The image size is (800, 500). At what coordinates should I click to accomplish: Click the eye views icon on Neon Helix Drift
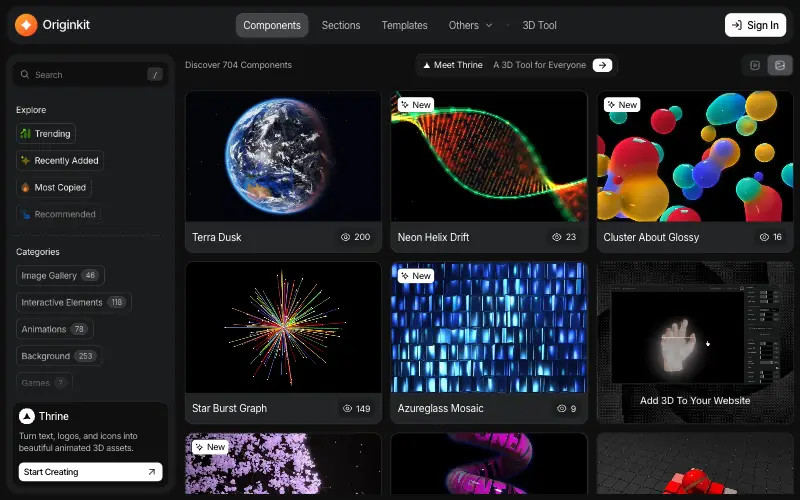[x=557, y=237]
